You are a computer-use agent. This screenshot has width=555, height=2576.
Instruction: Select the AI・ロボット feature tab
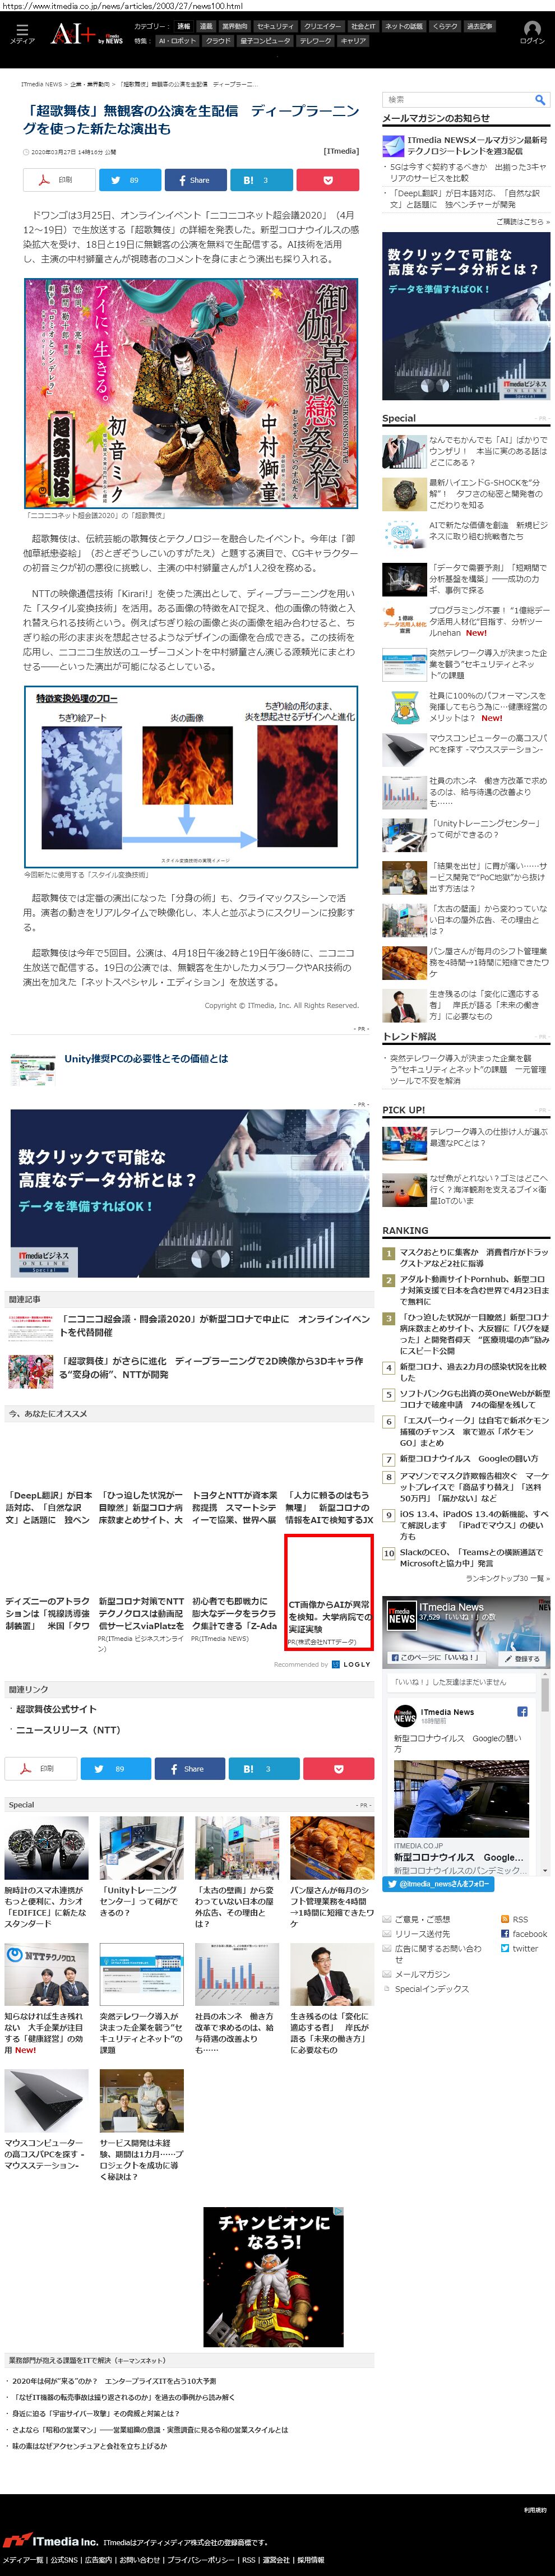click(177, 41)
